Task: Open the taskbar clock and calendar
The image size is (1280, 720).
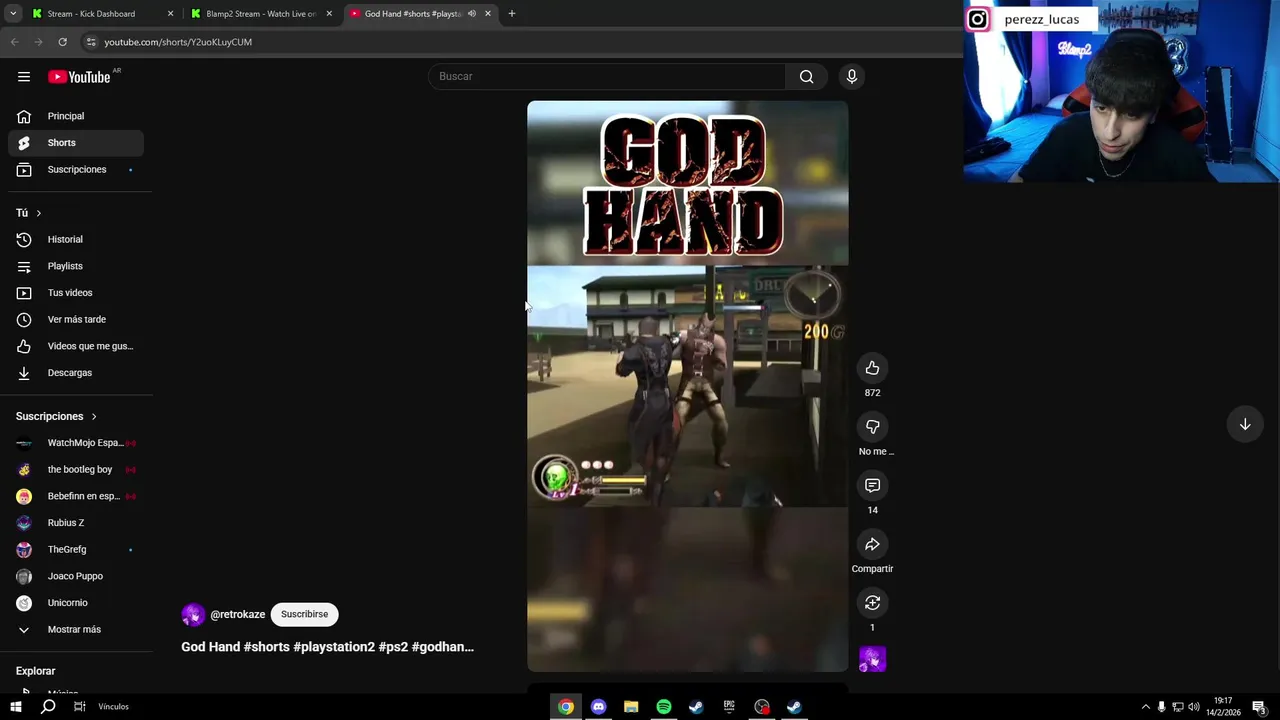Action: pyautogui.click(x=1223, y=707)
